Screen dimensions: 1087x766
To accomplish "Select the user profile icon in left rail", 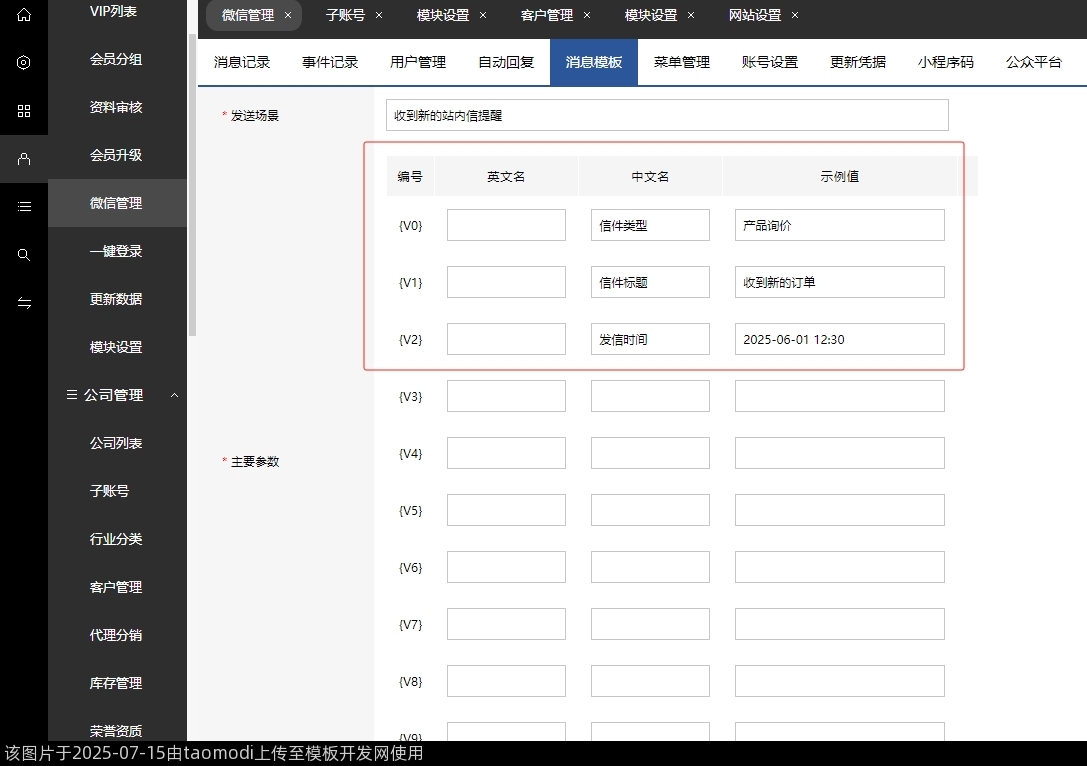I will 24,159.
